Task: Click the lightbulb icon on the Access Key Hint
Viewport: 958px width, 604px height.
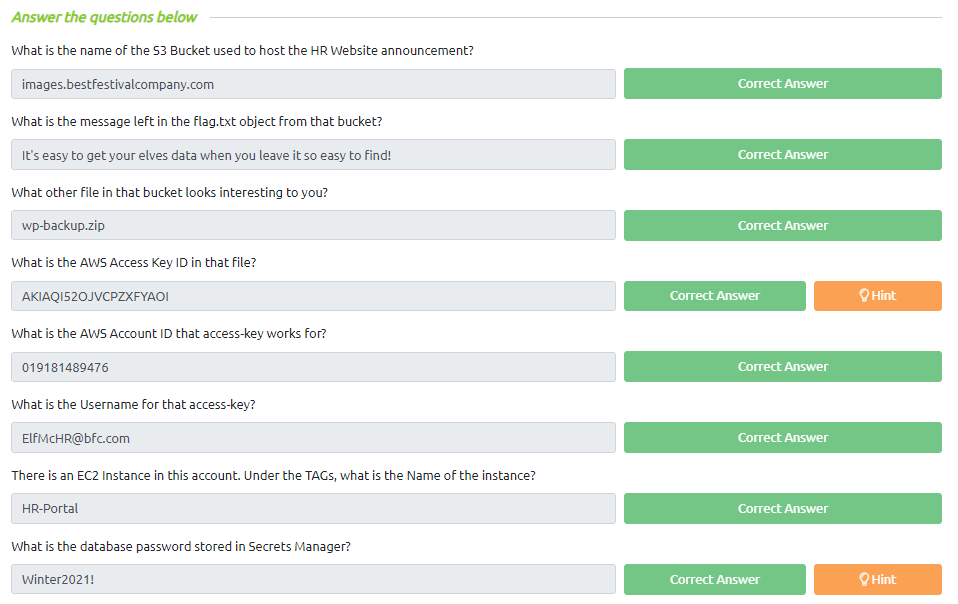Action: pos(864,296)
